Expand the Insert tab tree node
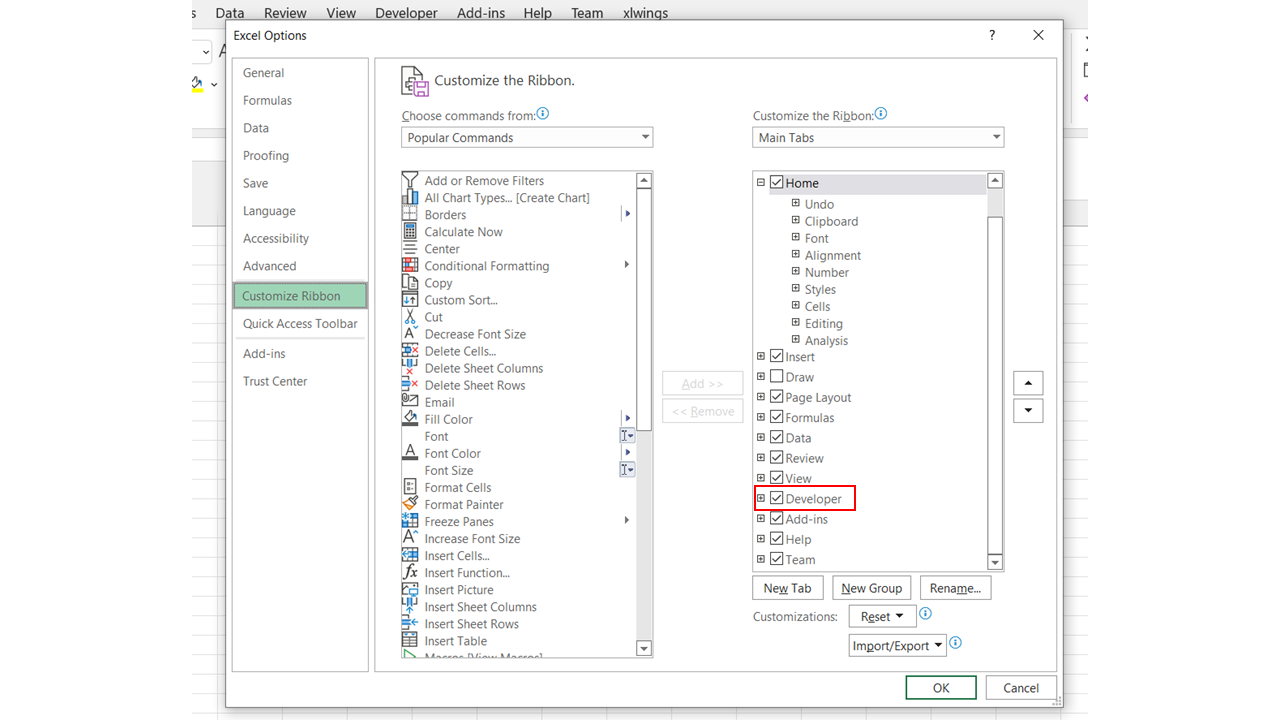Image resolution: width=1280 pixels, height=720 pixels. click(761, 356)
